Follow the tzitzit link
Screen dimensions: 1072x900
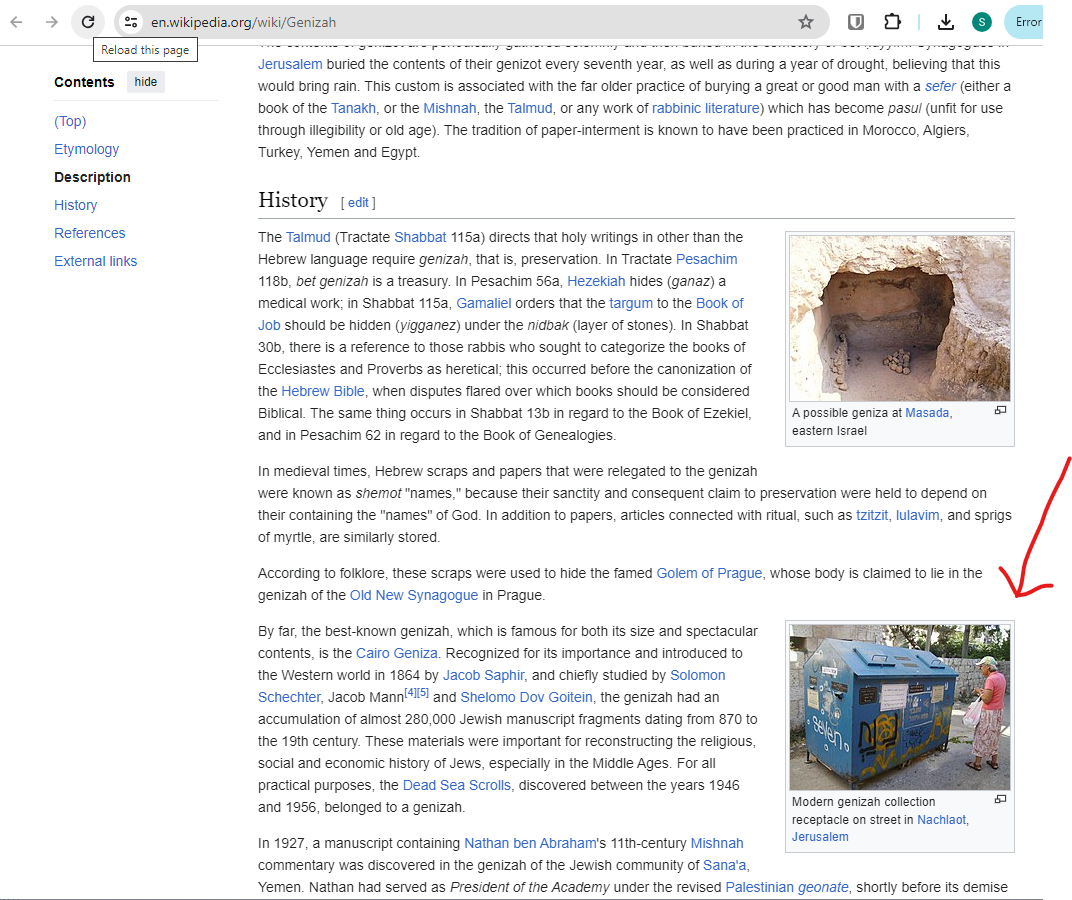tap(872, 516)
